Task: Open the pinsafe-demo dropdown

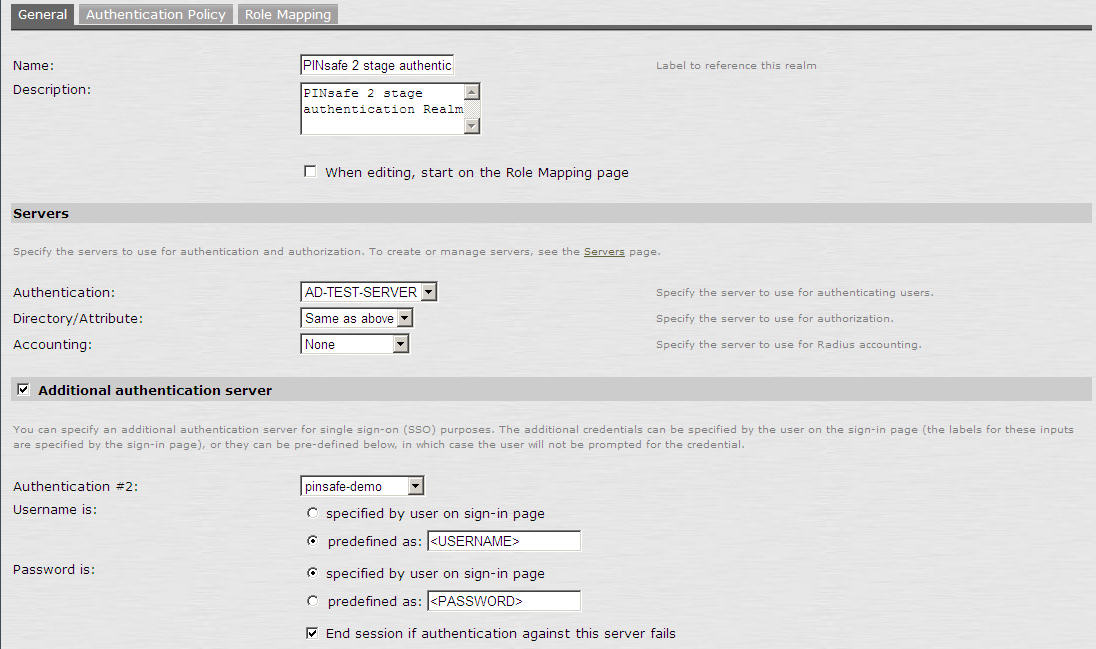Action: [355, 485]
